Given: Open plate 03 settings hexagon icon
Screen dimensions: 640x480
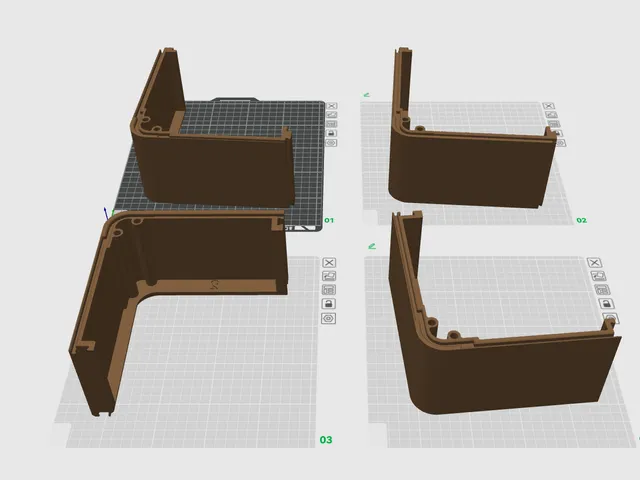Looking at the screenshot, I should (329, 318).
